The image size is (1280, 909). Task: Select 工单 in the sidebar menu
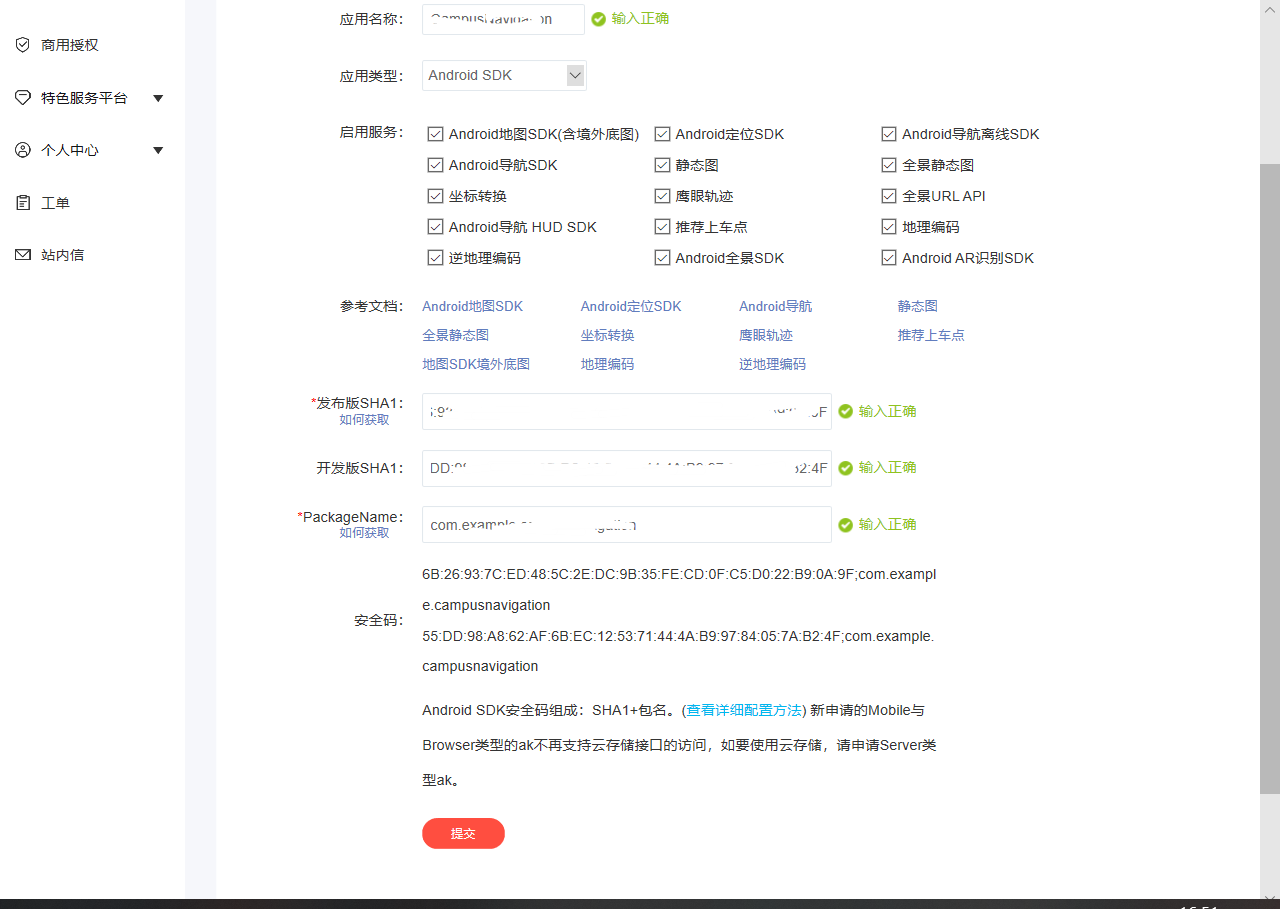click(x=54, y=202)
